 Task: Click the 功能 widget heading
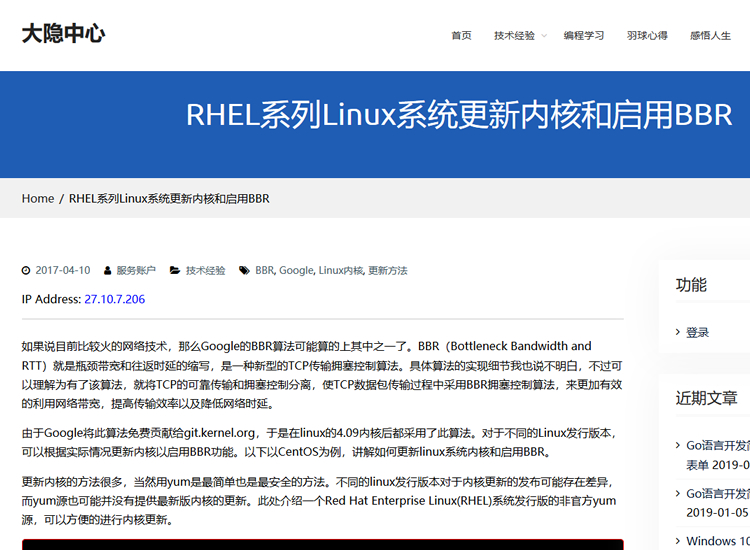pos(691,285)
